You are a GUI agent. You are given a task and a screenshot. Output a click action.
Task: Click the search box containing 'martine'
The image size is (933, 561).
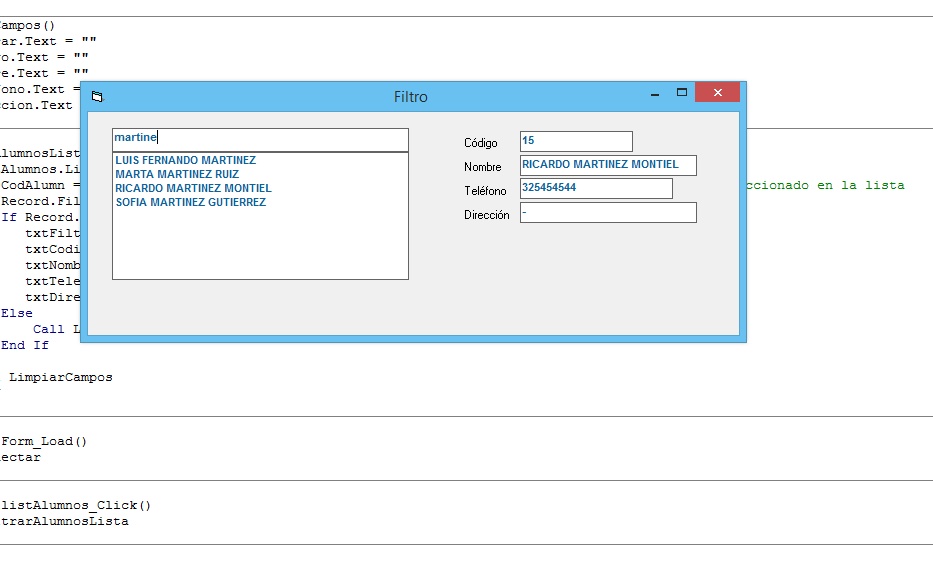coord(260,139)
